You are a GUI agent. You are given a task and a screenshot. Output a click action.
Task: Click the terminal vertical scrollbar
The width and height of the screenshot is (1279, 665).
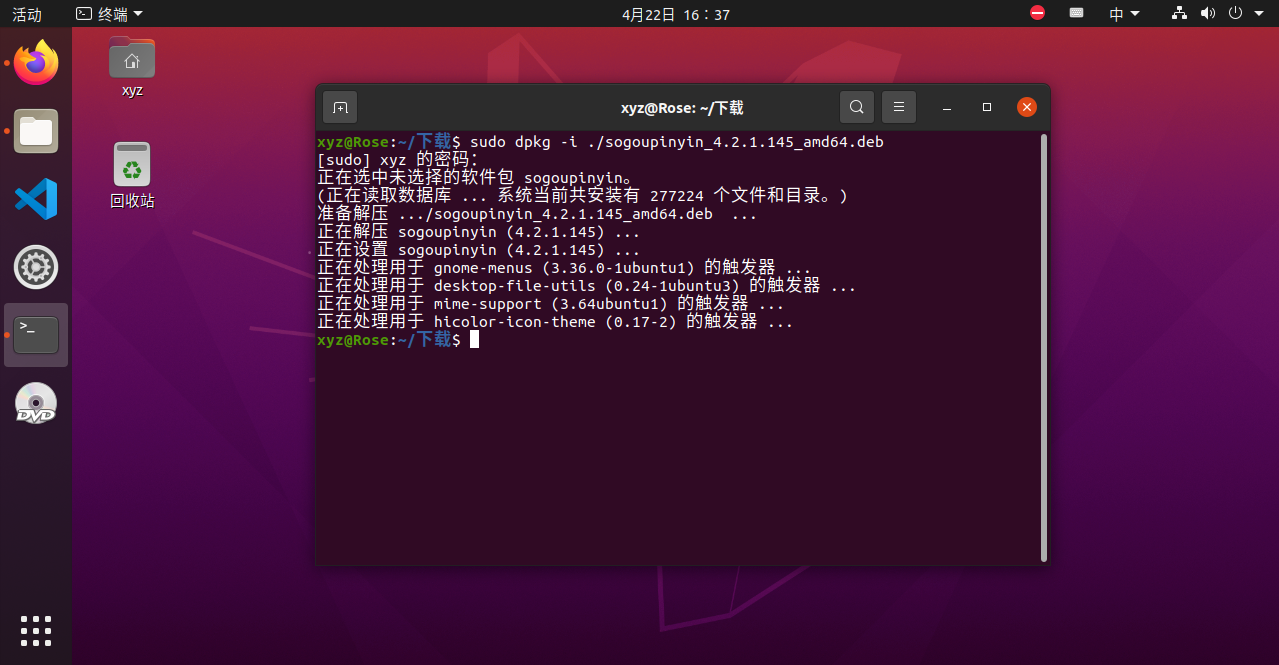click(1044, 347)
